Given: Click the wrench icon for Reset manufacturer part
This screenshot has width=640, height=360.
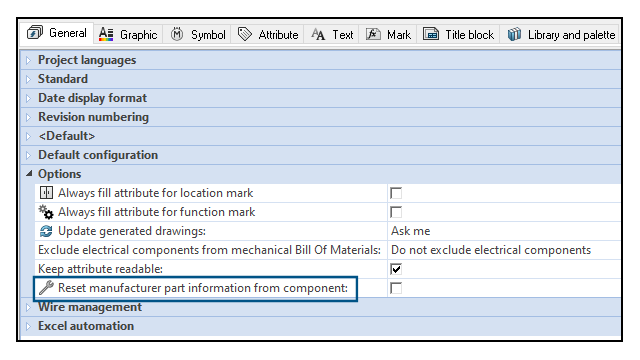Looking at the screenshot, I should coord(46,288).
